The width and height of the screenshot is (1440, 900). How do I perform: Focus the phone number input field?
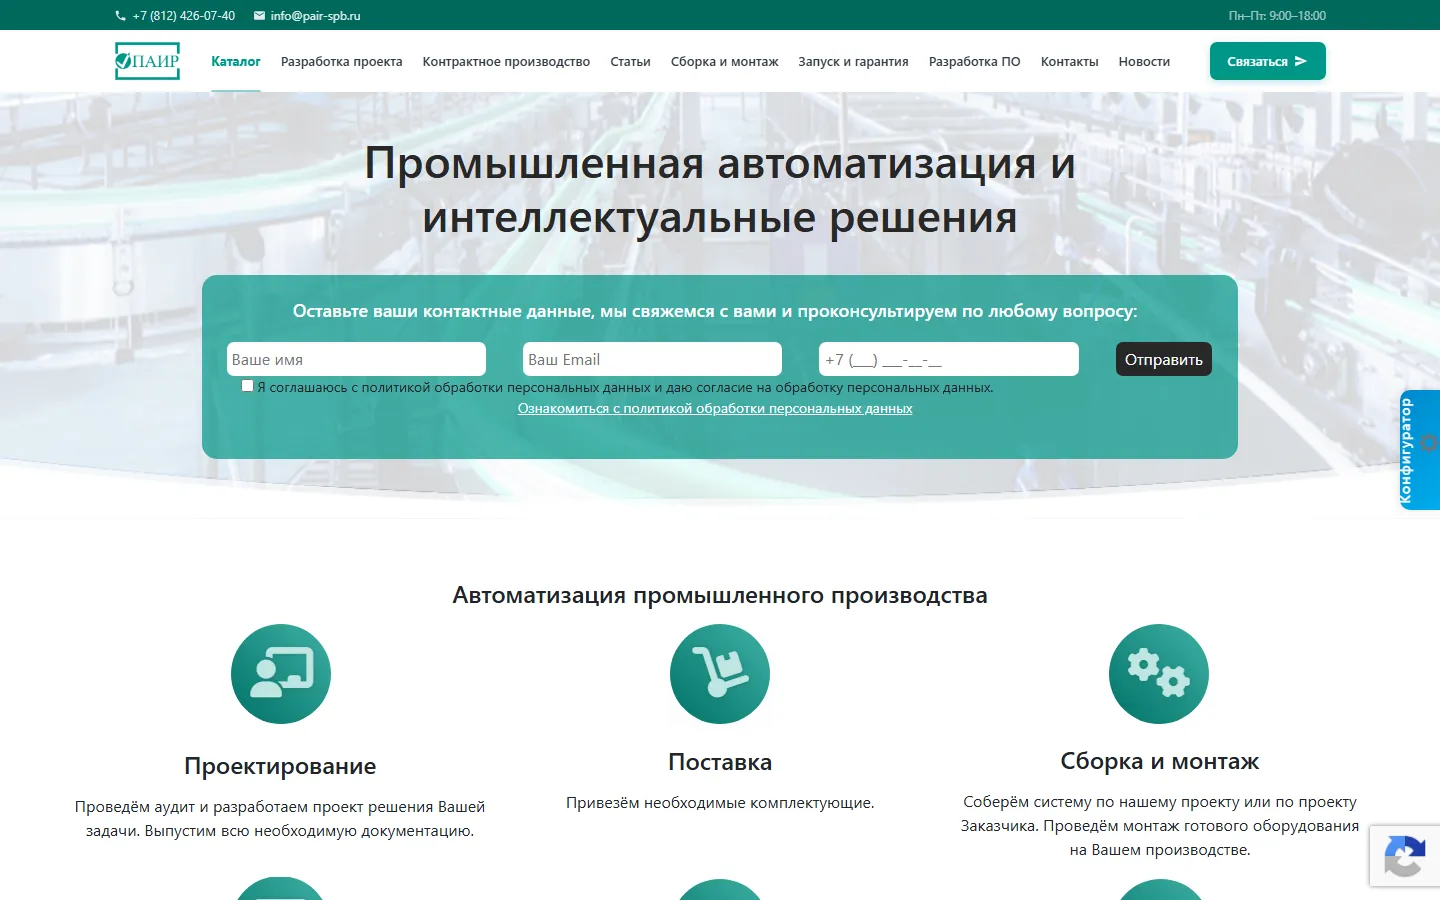coord(949,359)
